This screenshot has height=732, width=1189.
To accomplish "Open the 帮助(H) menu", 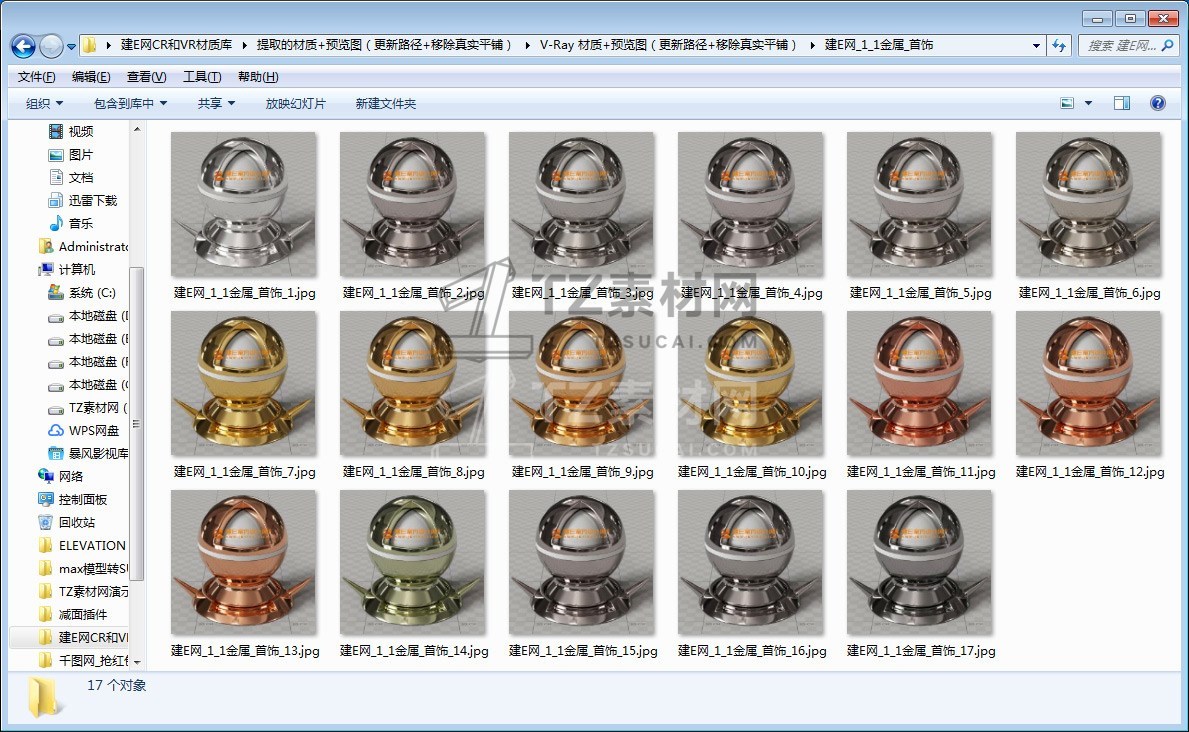I will point(258,77).
